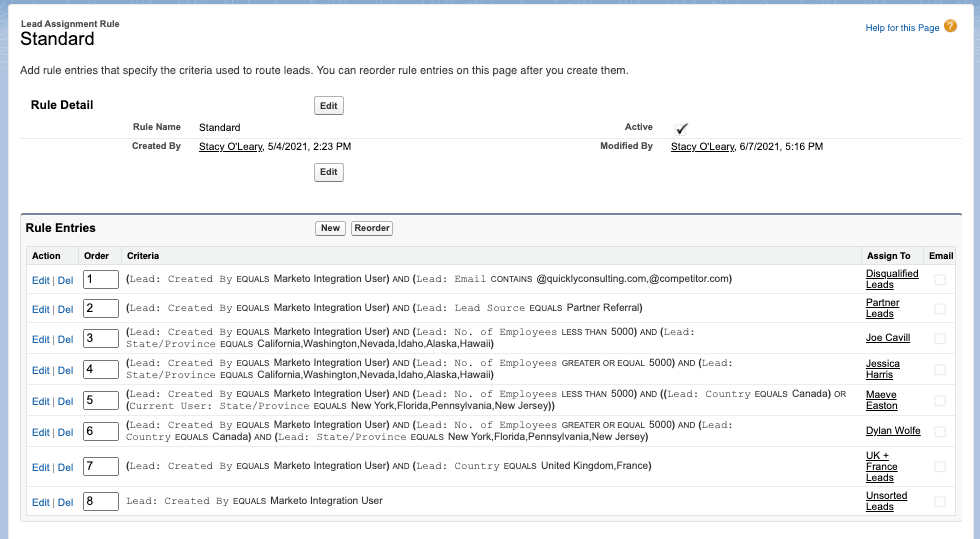Click Email checkbox for Jessica Harris row
This screenshot has height=539, width=980.
pyautogui.click(x=939, y=370)
